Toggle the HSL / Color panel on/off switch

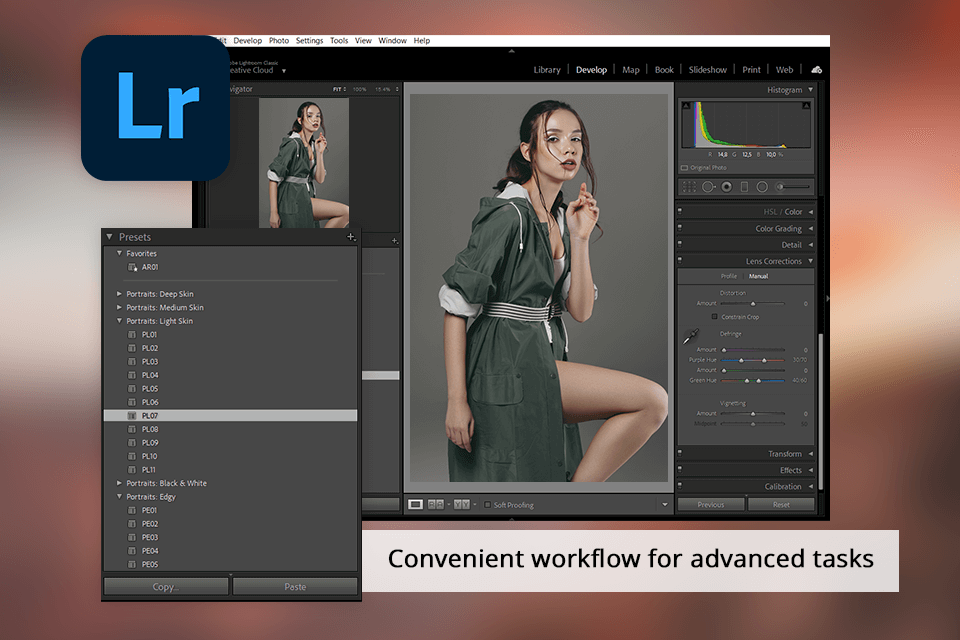[x=680, y=211]
